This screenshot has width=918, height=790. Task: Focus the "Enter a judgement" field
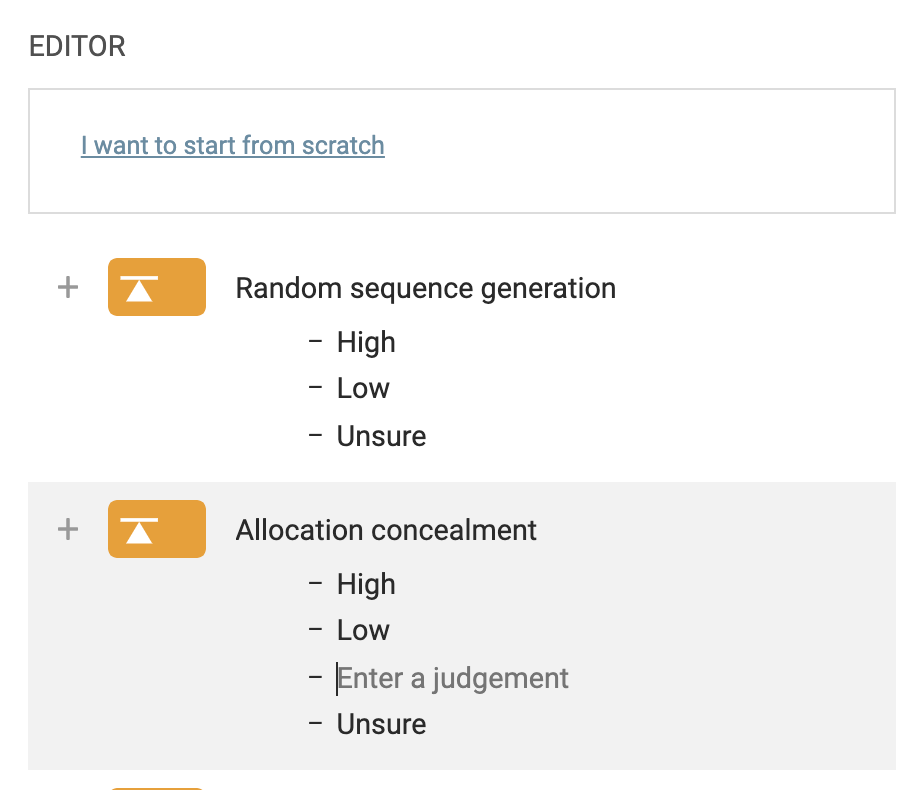coord(453,678)
